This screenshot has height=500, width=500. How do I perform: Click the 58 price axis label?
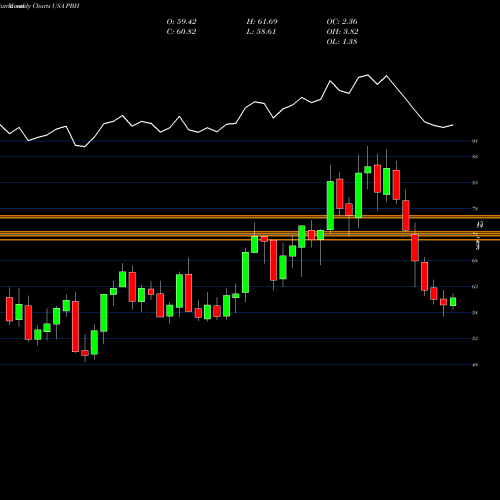(x=475, y=313)
